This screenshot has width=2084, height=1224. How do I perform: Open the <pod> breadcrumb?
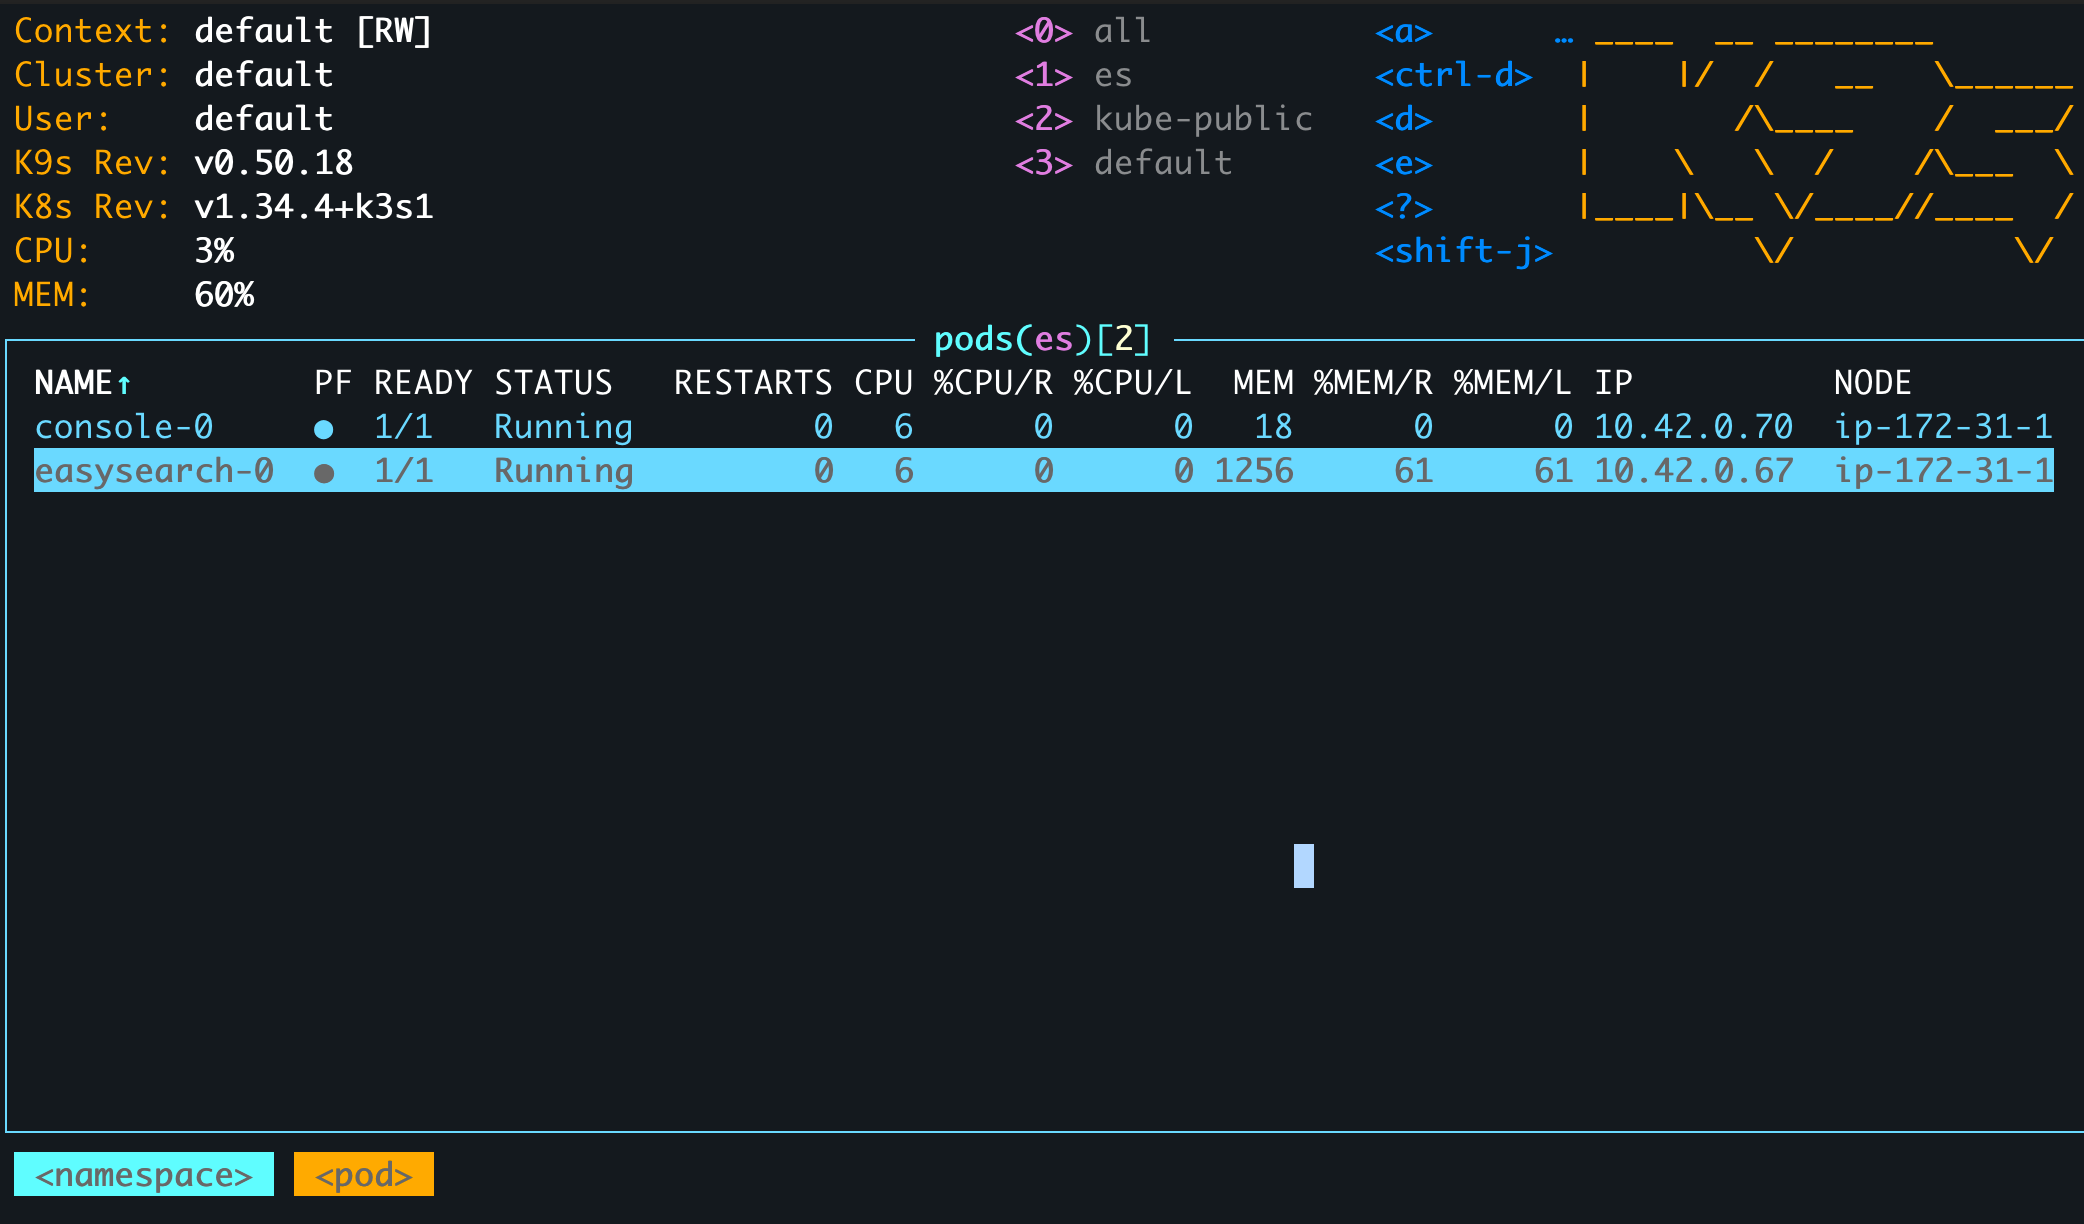pos(364,1174)
